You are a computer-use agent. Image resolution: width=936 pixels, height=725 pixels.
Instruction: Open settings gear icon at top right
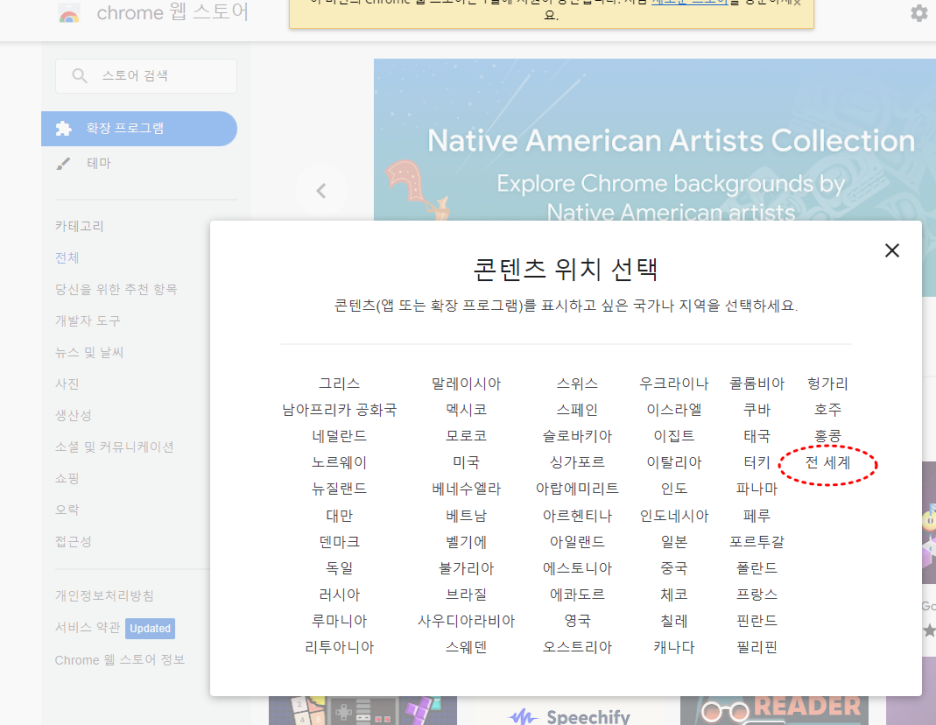click(x=919, y=13)
